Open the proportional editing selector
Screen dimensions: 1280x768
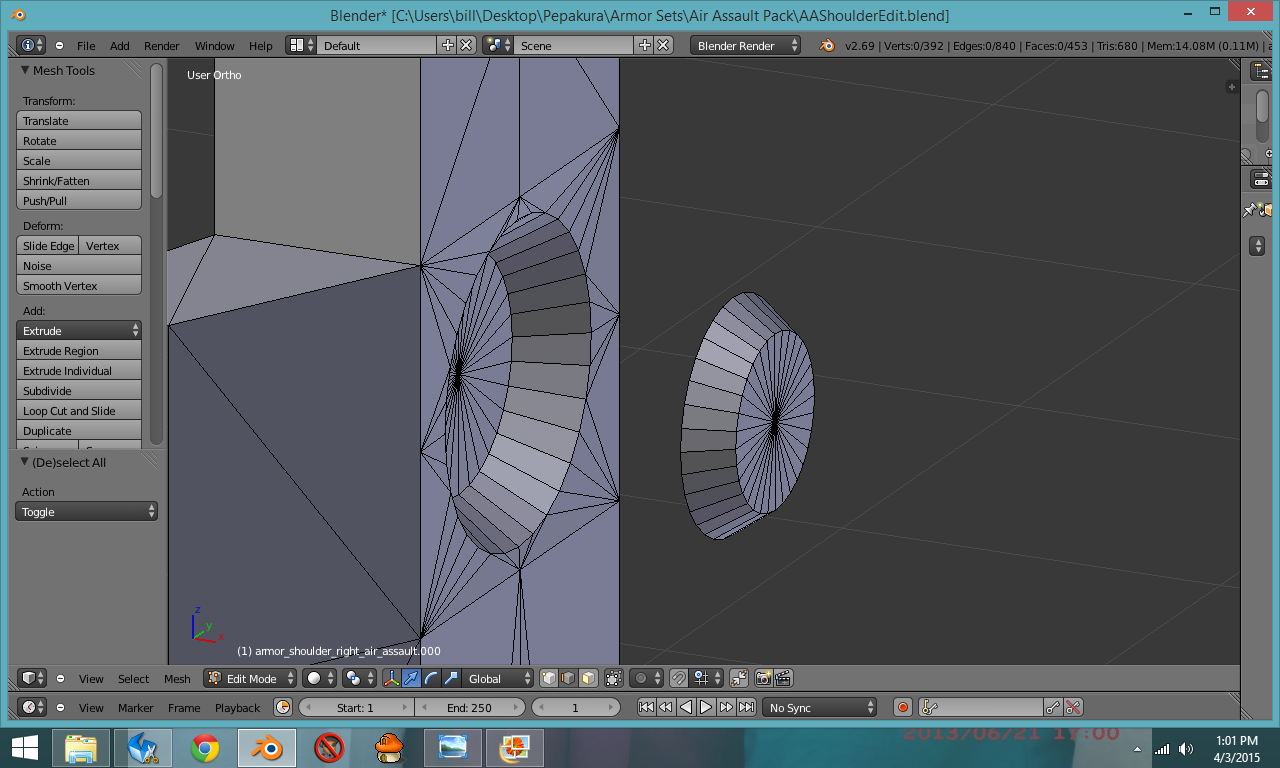coord(646,678)
